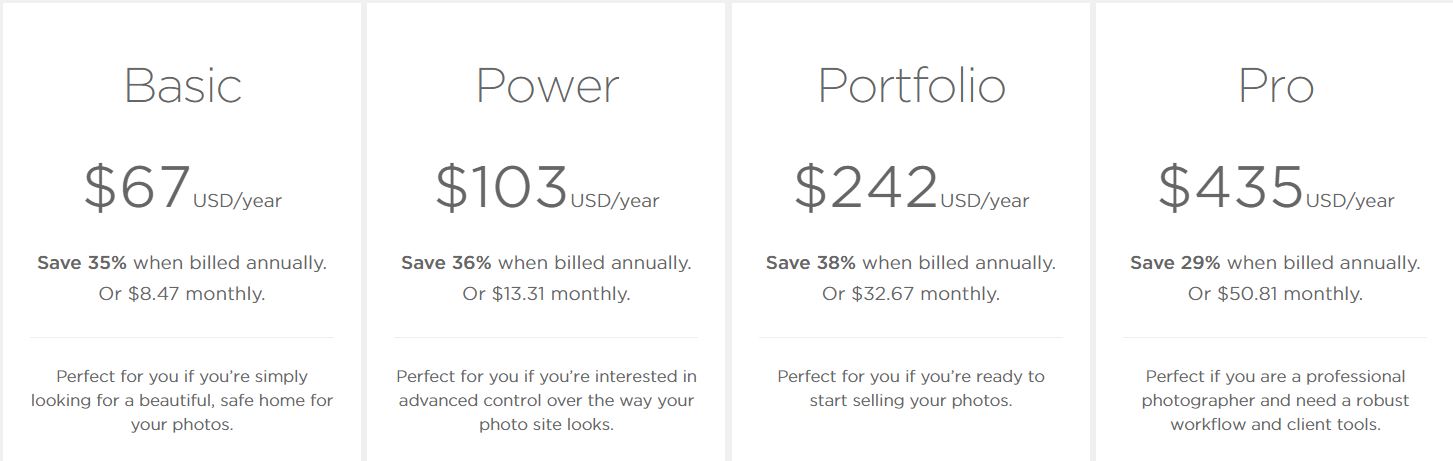Click the $242 USD/year price
Screen dimensions: 1453x461
click(911, 188)
